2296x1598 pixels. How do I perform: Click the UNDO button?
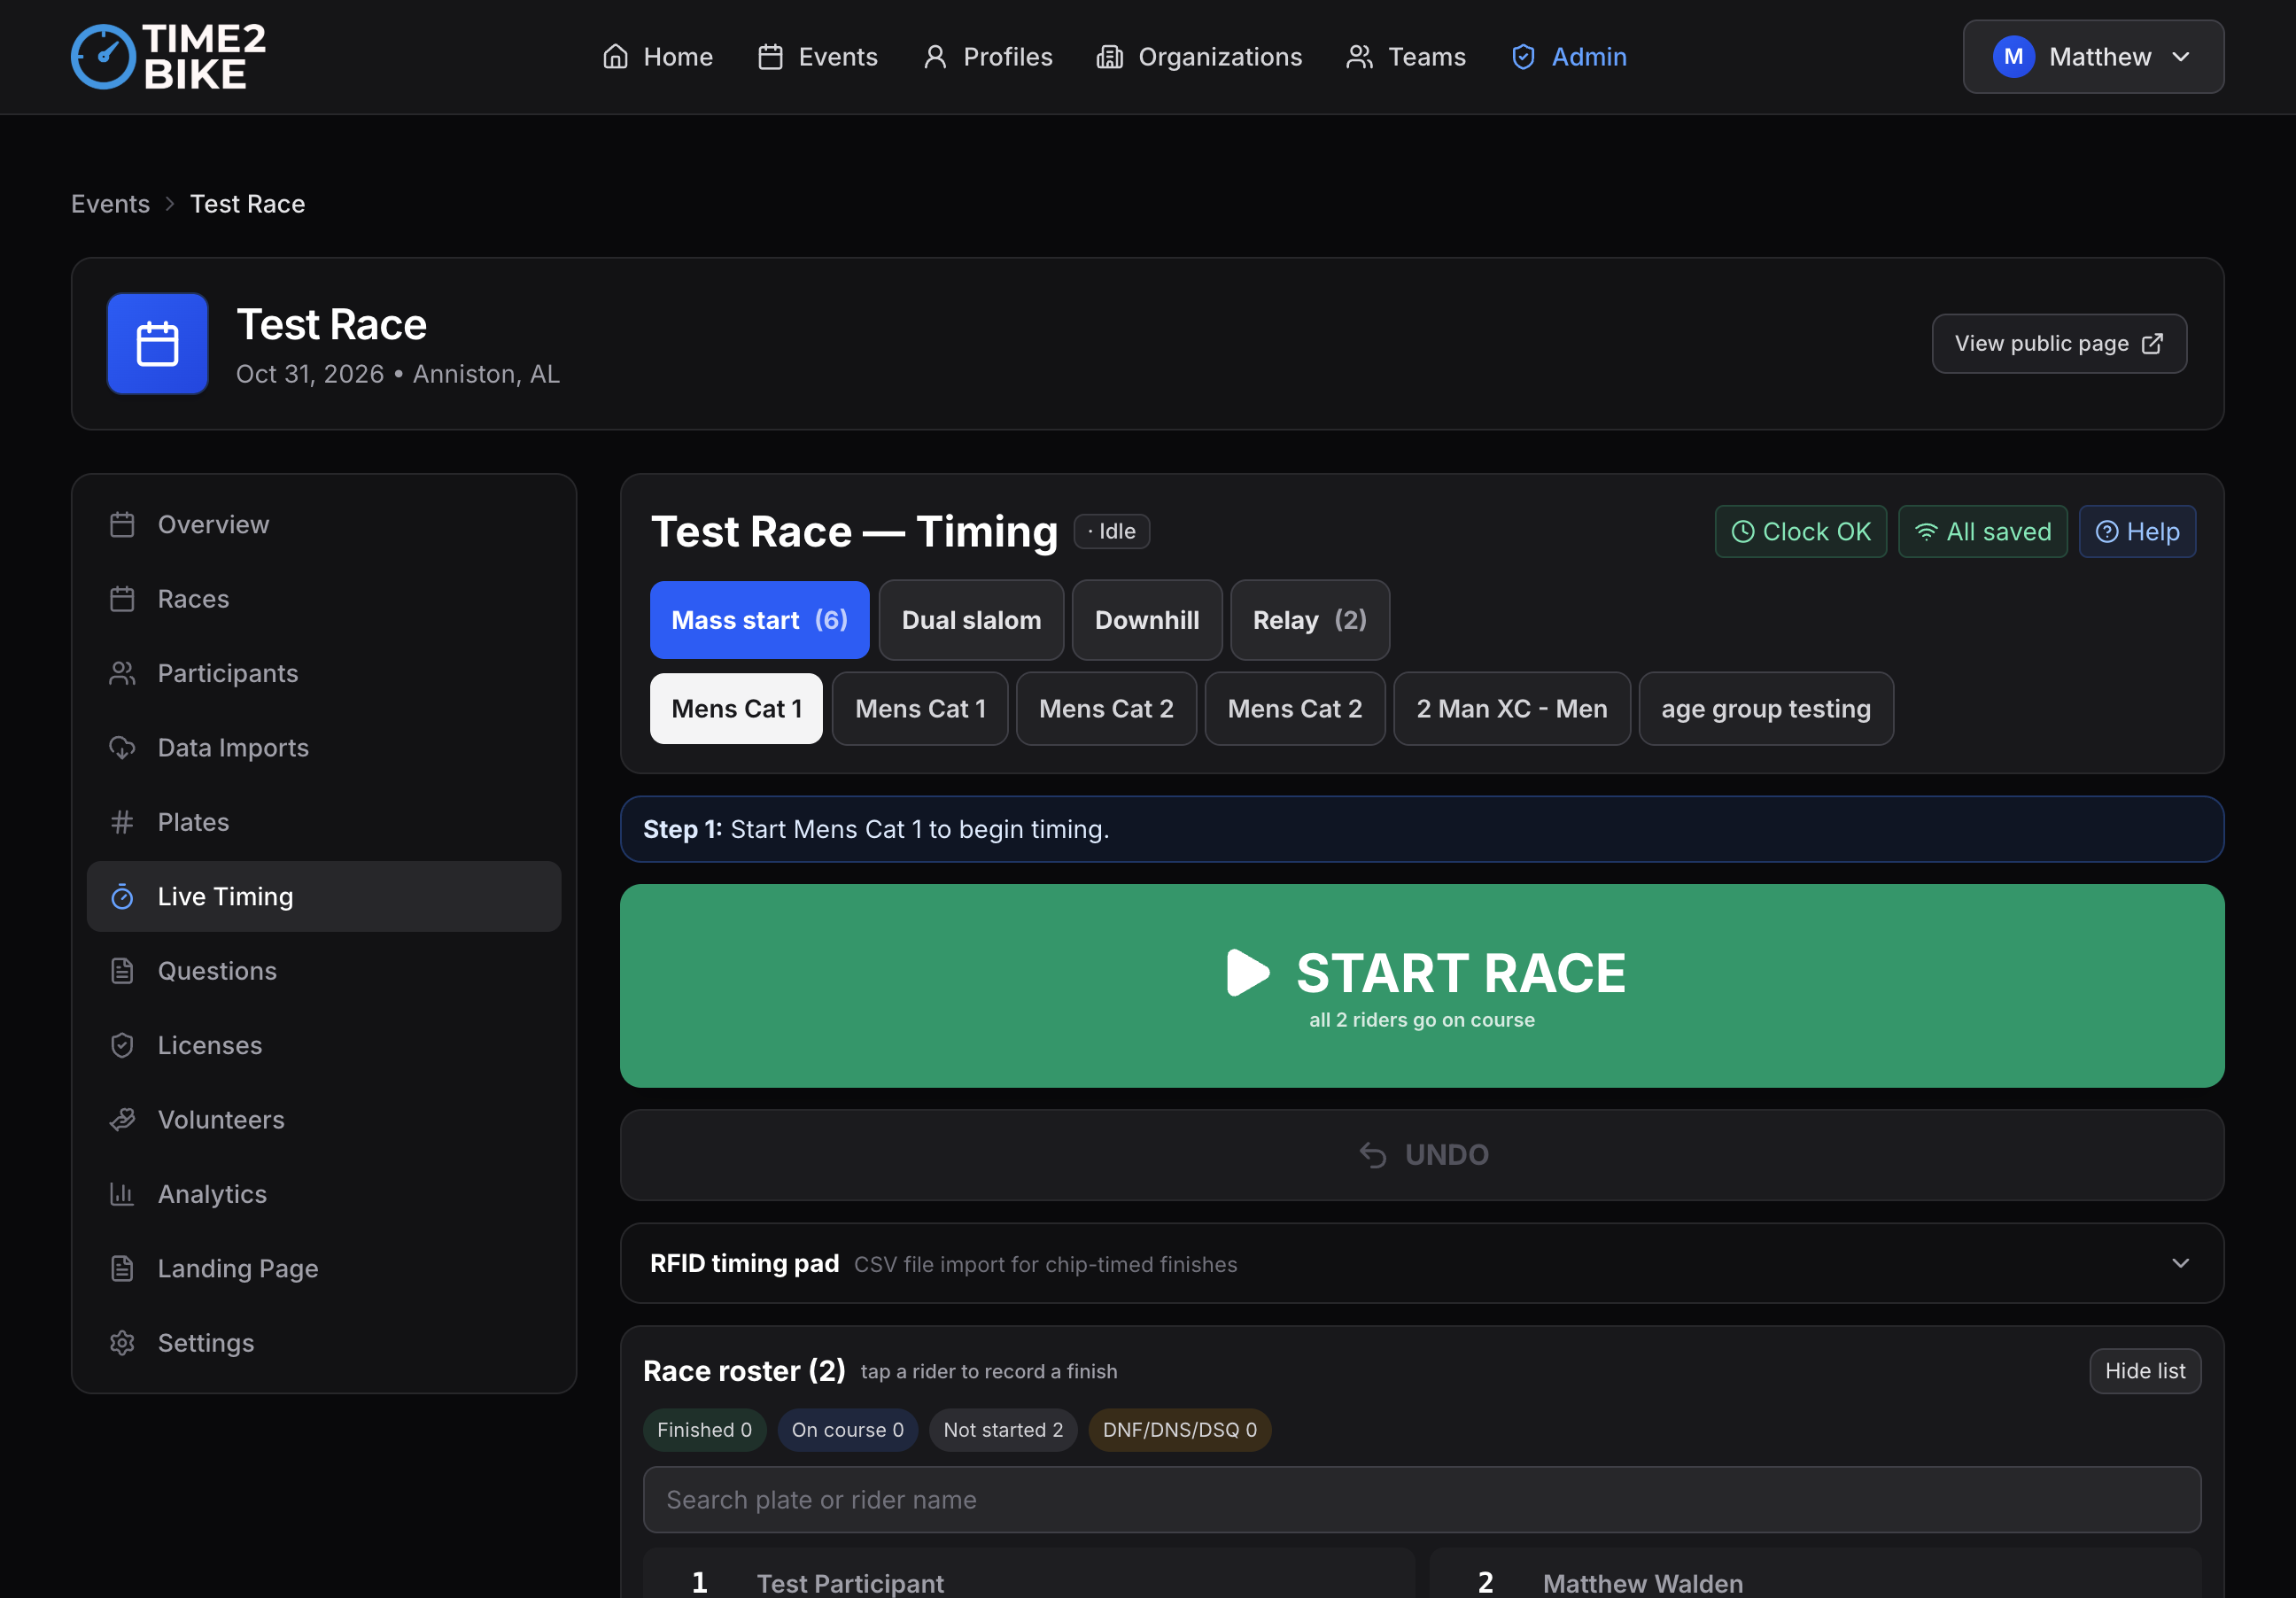[1421, 1154]
